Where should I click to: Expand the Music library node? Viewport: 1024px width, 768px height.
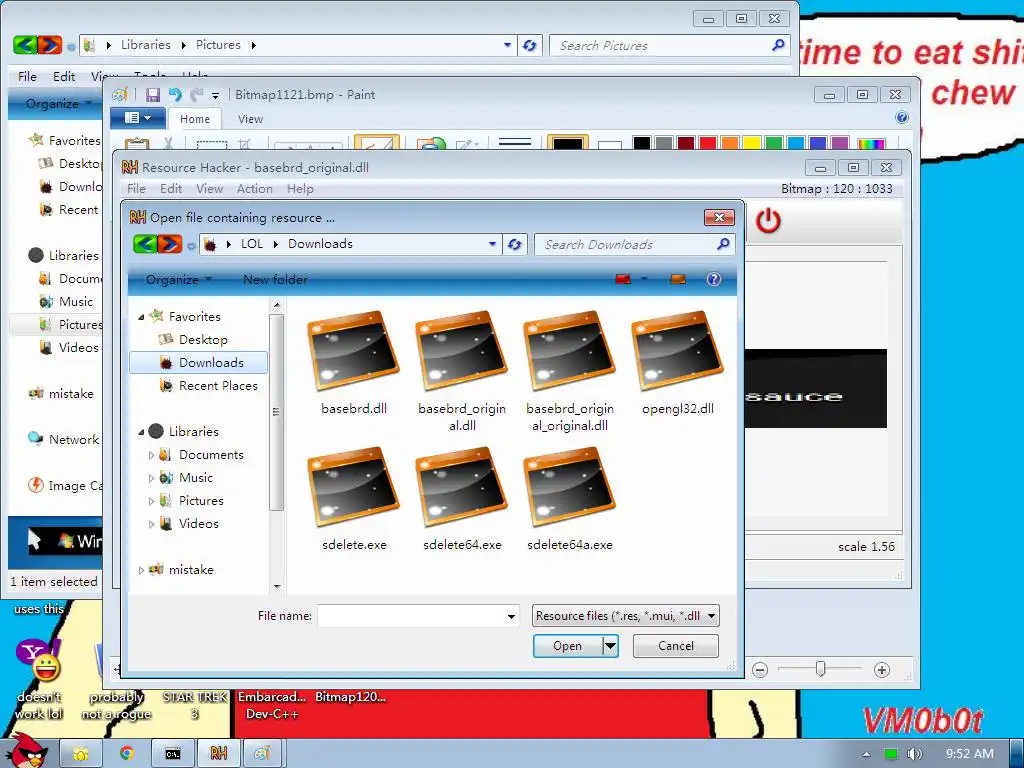click(152, 478)
